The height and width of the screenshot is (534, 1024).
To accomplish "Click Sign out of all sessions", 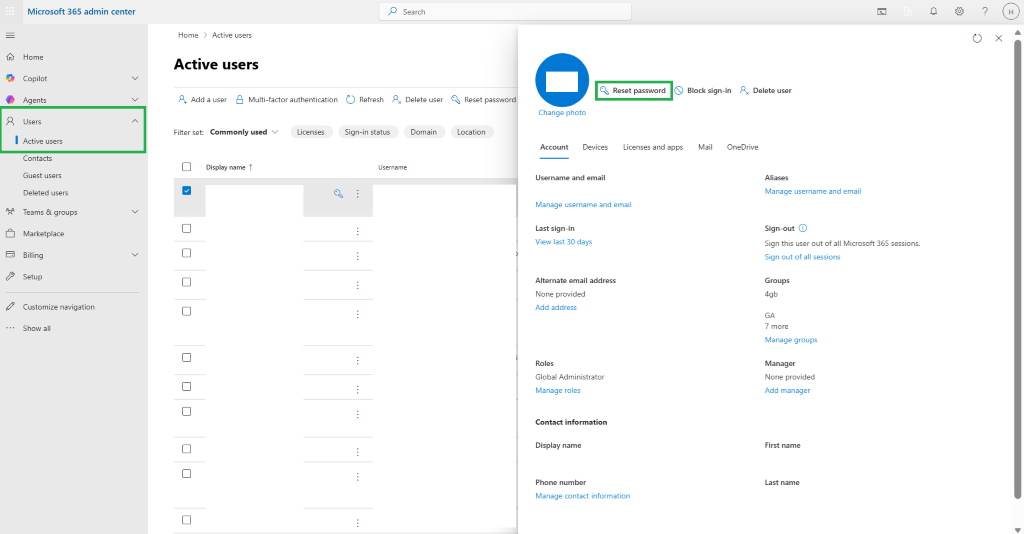I will (803, 257).
